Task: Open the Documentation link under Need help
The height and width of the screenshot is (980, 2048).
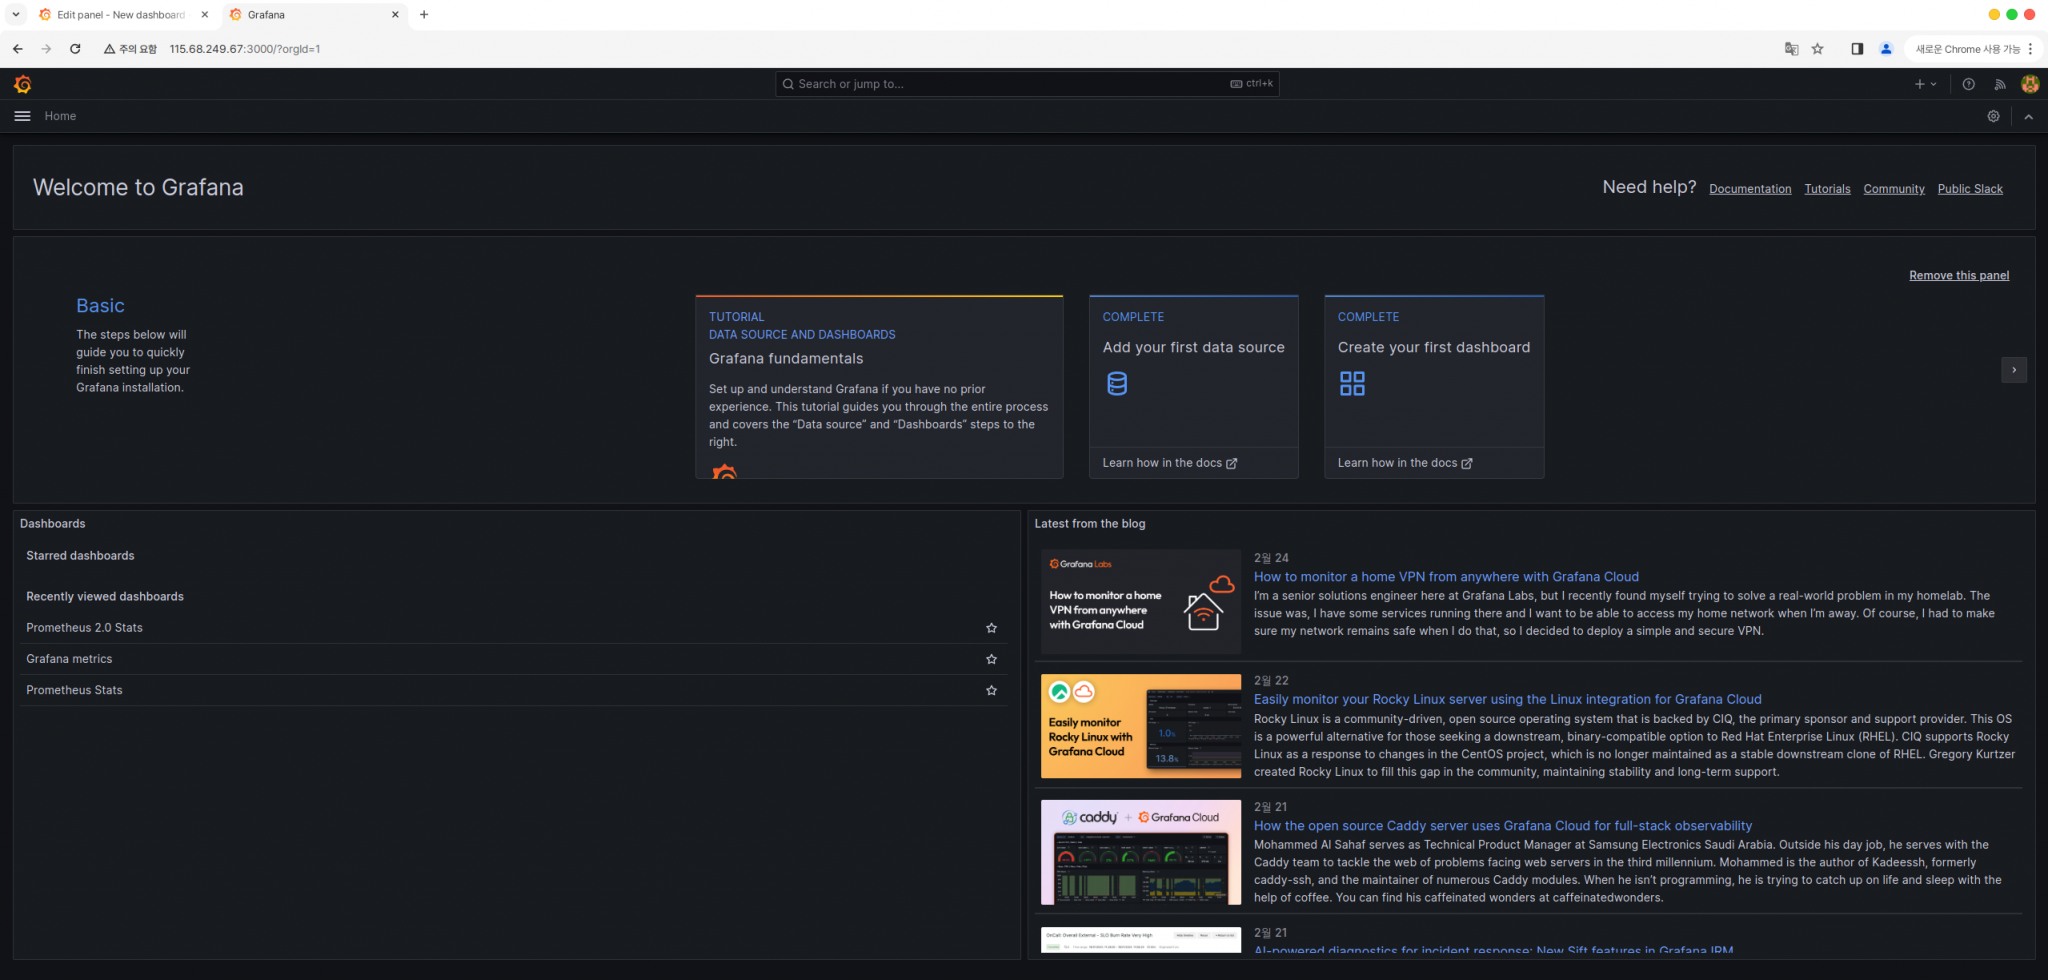Action: 1750,189
